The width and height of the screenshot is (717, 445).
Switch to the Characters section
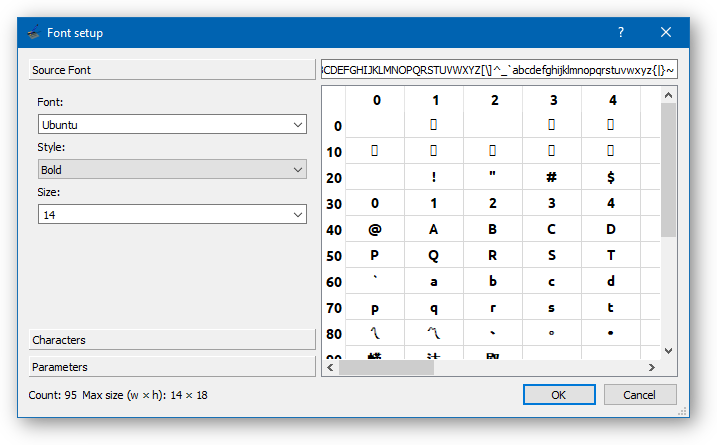(x=172, y=340)
